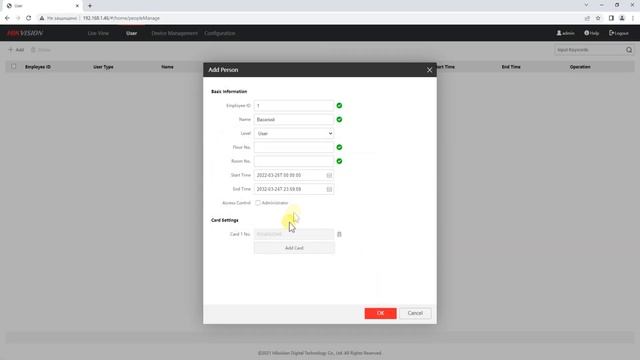640x360 pixels.
Task: Tick the Administrator checkbox
Action: coord(258,203)
